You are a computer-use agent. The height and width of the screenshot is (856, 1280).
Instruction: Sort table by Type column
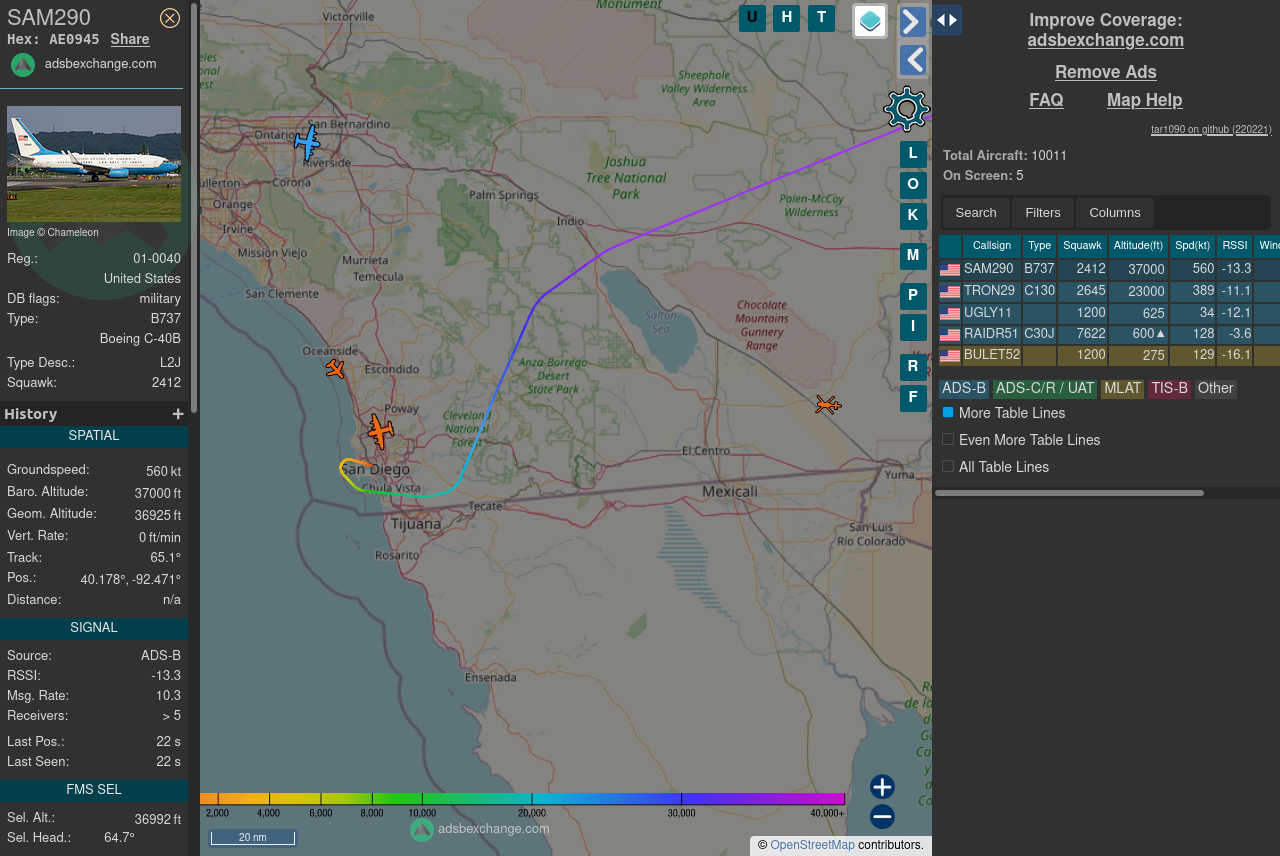tap(1040, 246)
